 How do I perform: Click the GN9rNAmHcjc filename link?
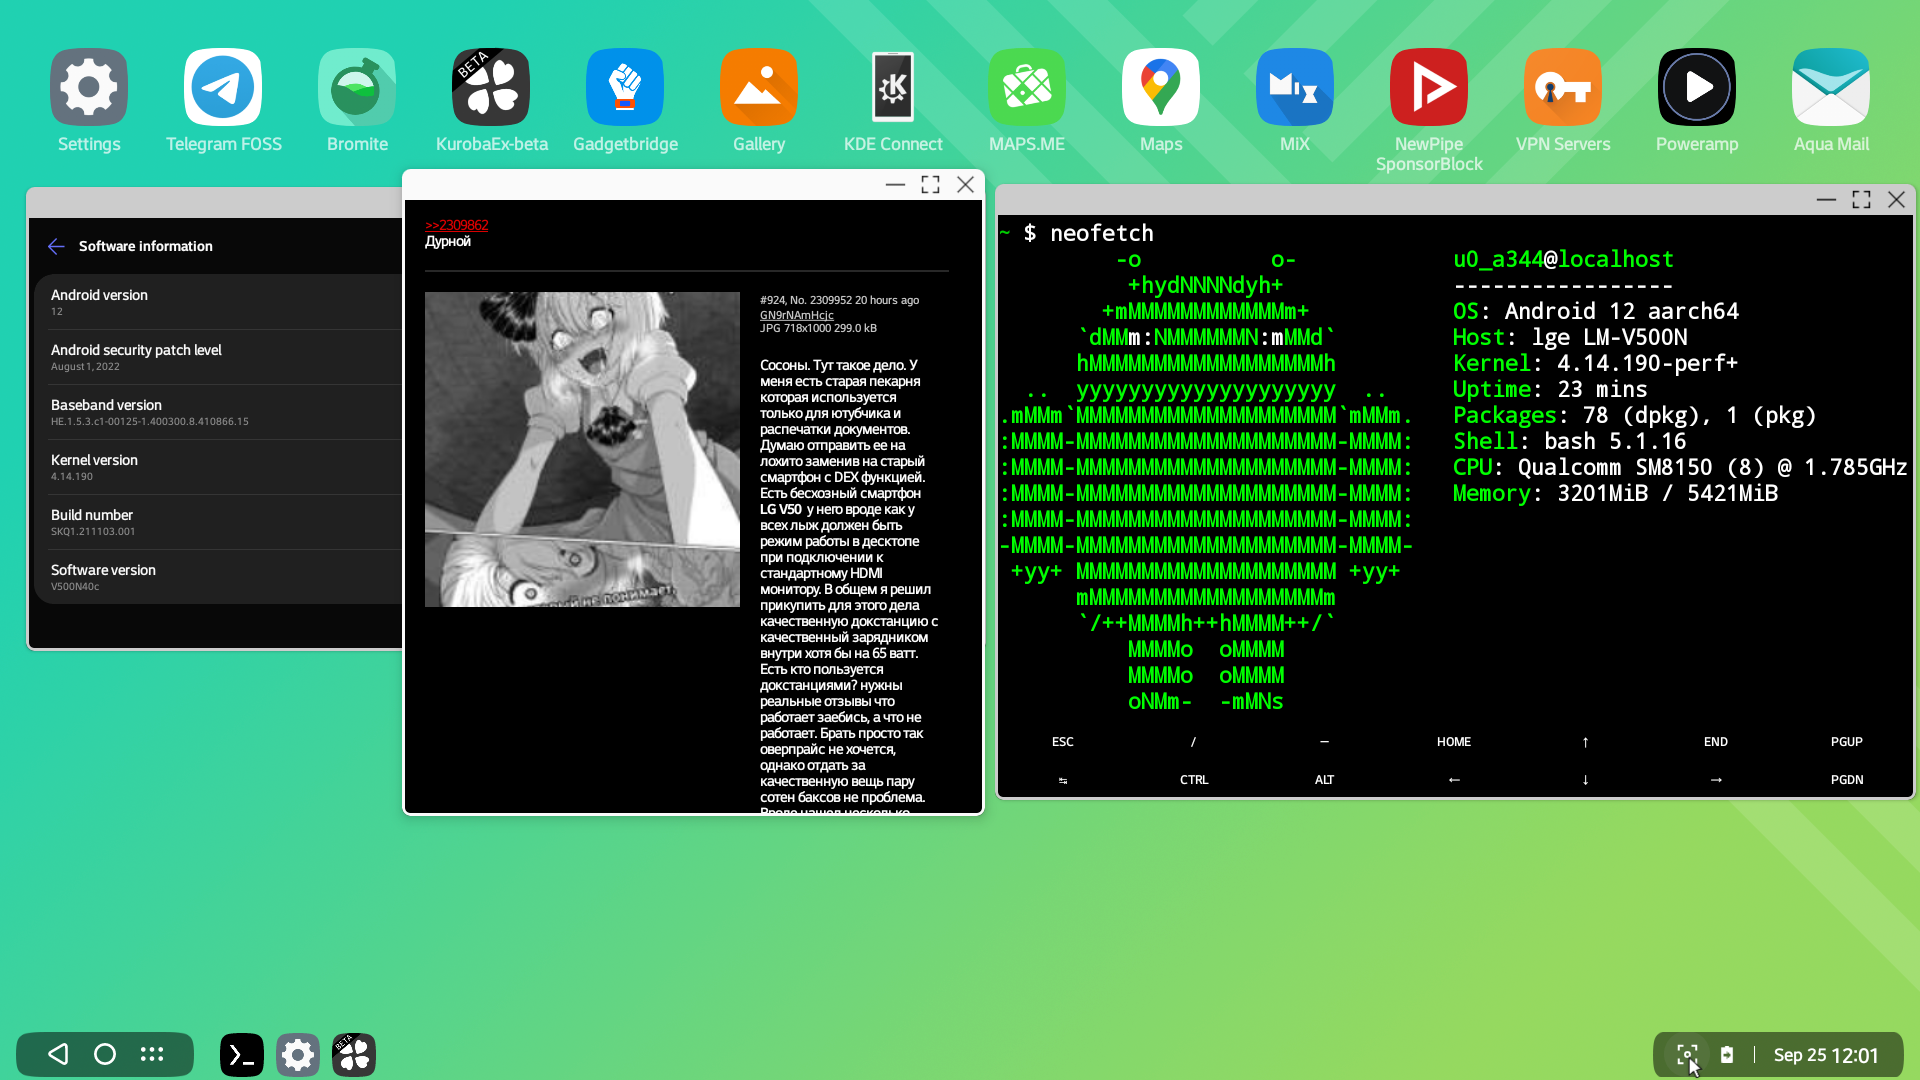(796, 315)
